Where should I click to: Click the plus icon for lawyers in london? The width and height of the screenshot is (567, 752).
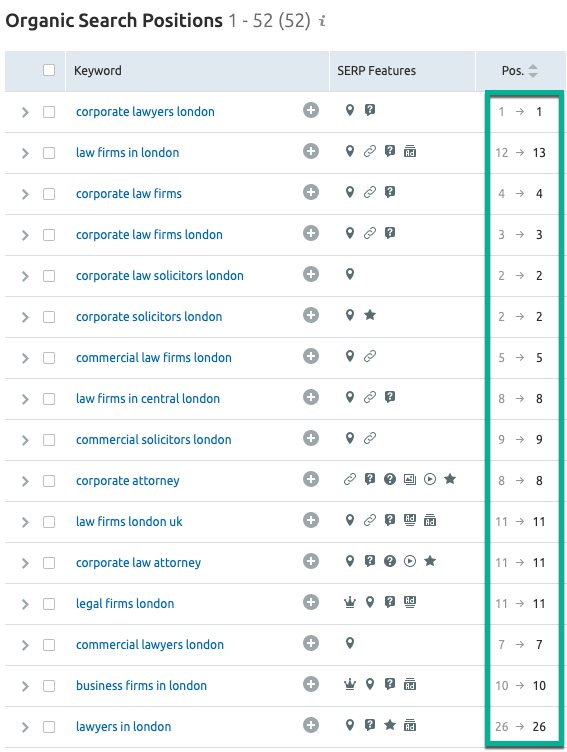(x=311, y=725)
